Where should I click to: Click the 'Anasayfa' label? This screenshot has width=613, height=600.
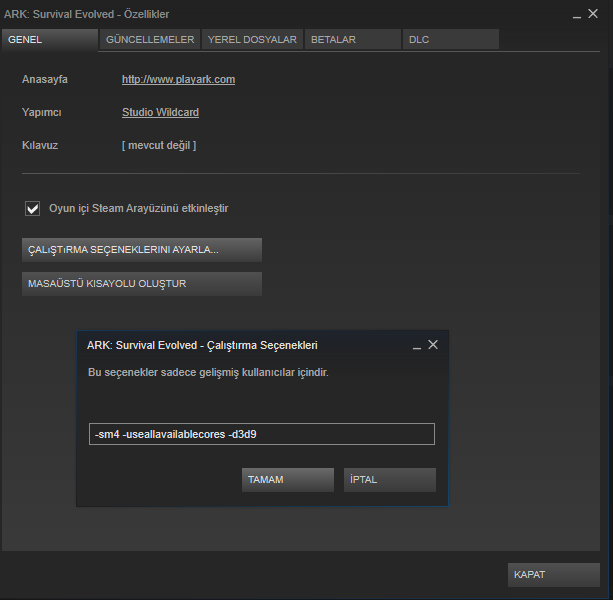(x=45, y=79)
